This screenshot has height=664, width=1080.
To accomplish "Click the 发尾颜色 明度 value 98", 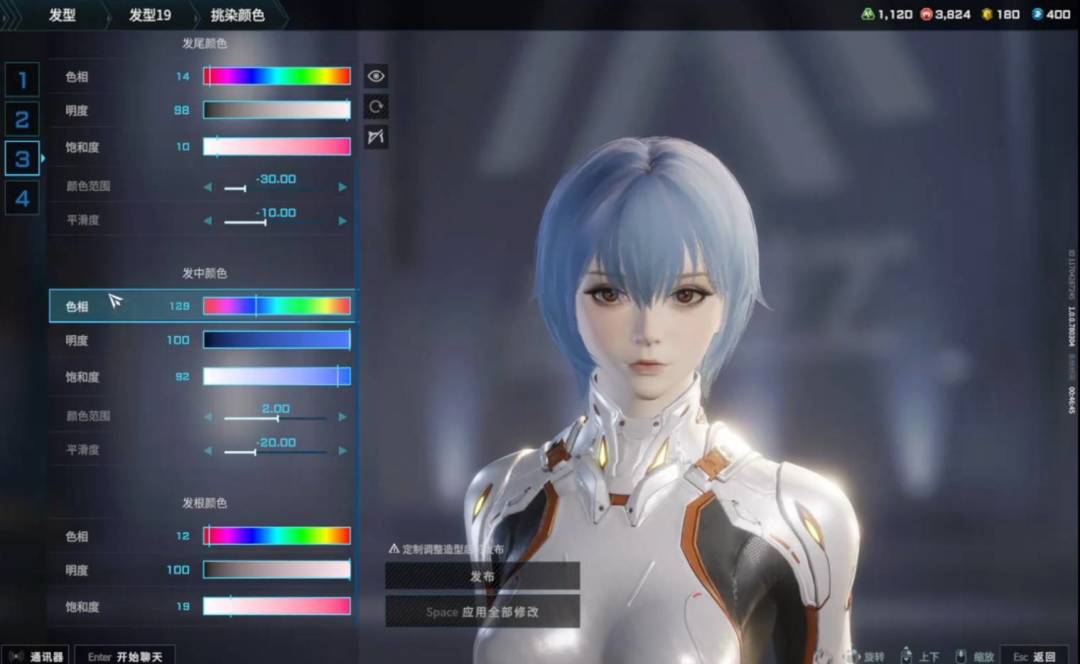I will click(x=181, y=110).
